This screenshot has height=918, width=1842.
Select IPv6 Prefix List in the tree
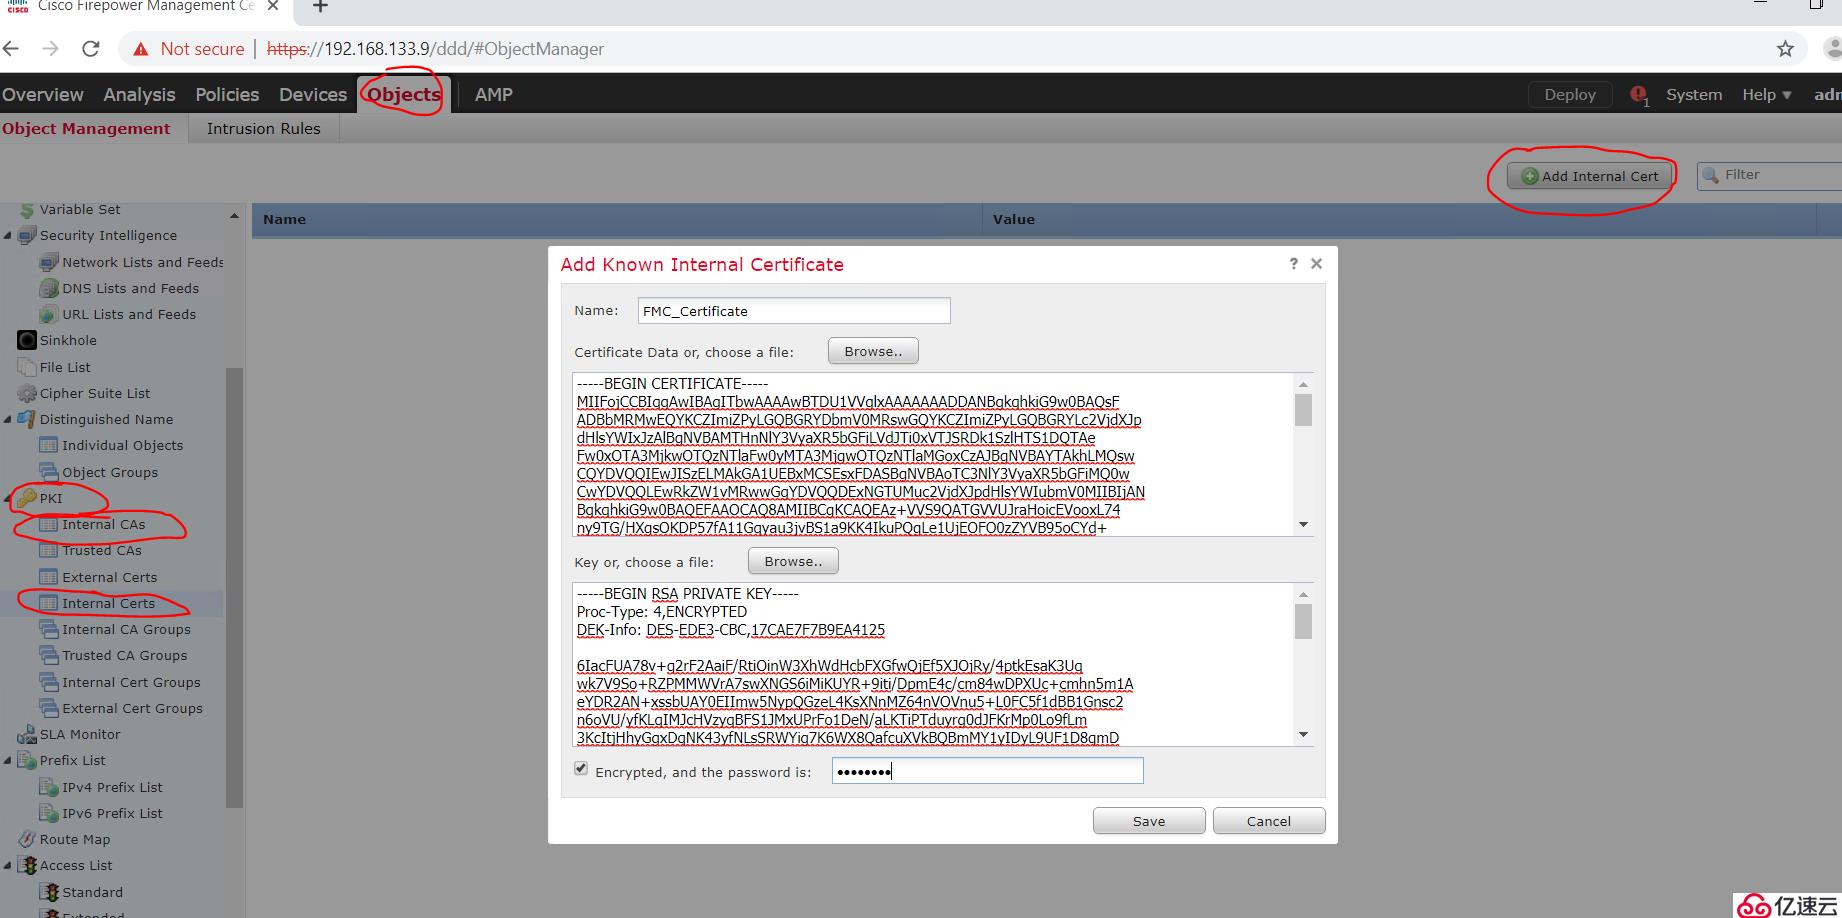point(112,813)
